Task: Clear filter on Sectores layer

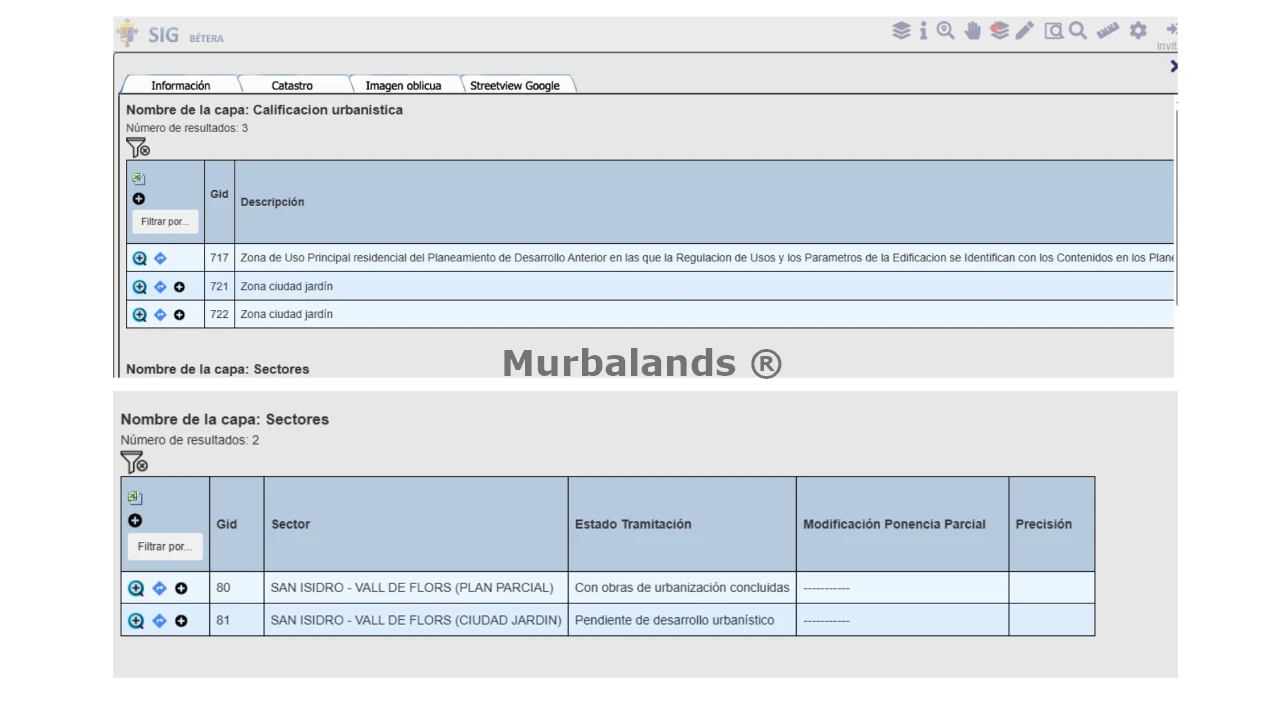Action: point(134,462)
